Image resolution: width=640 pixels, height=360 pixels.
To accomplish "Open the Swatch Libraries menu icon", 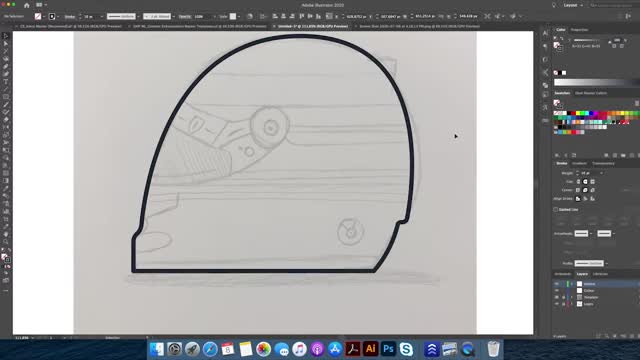I will click(557, 156).
